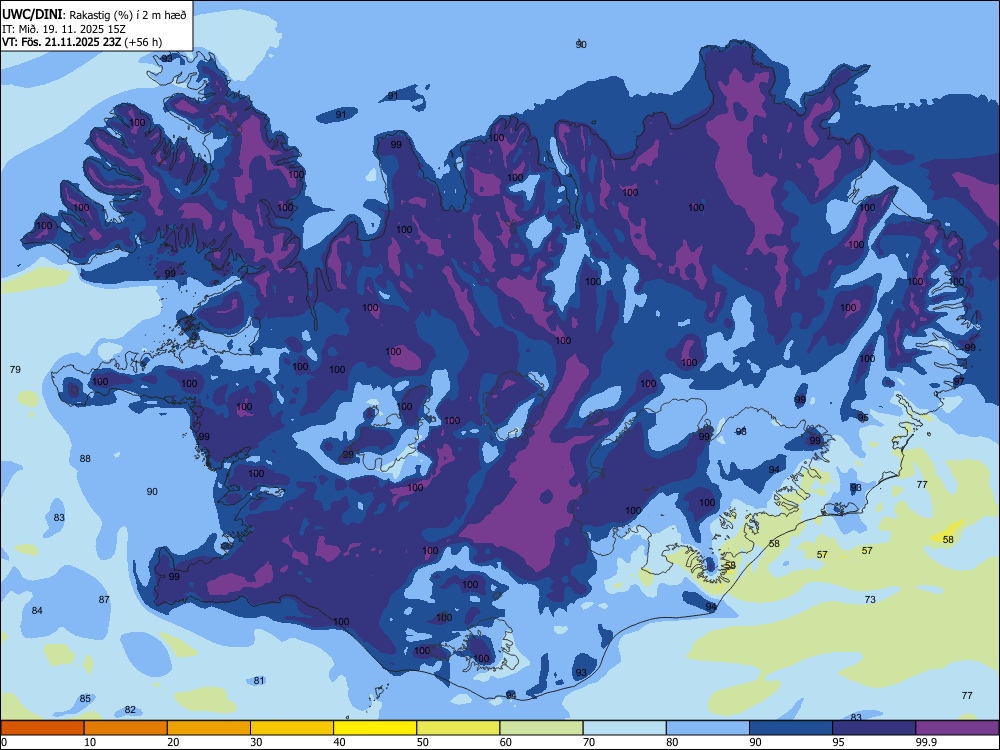The image size is (1000, 750).
Task: Click the '85' humidity value on the map
Action: pos(85,698)
